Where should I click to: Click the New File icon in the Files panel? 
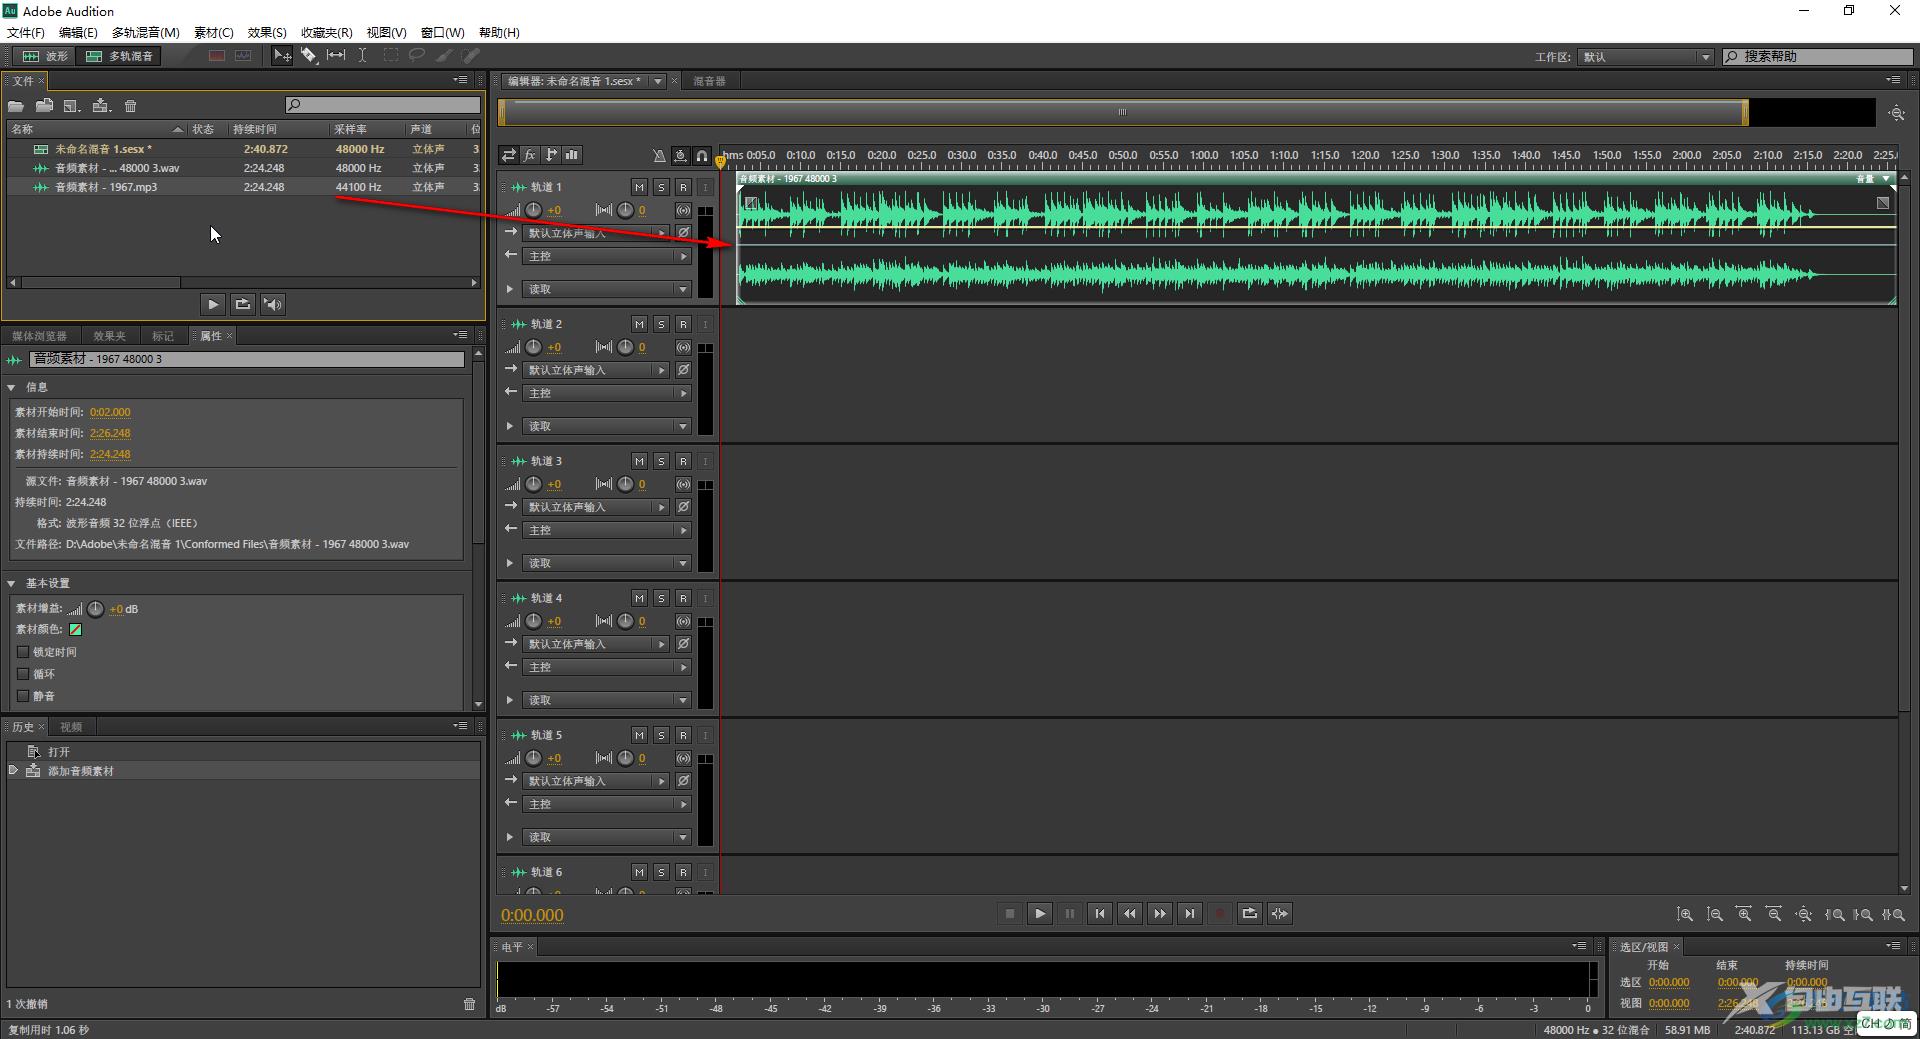[x=72, y=106]
